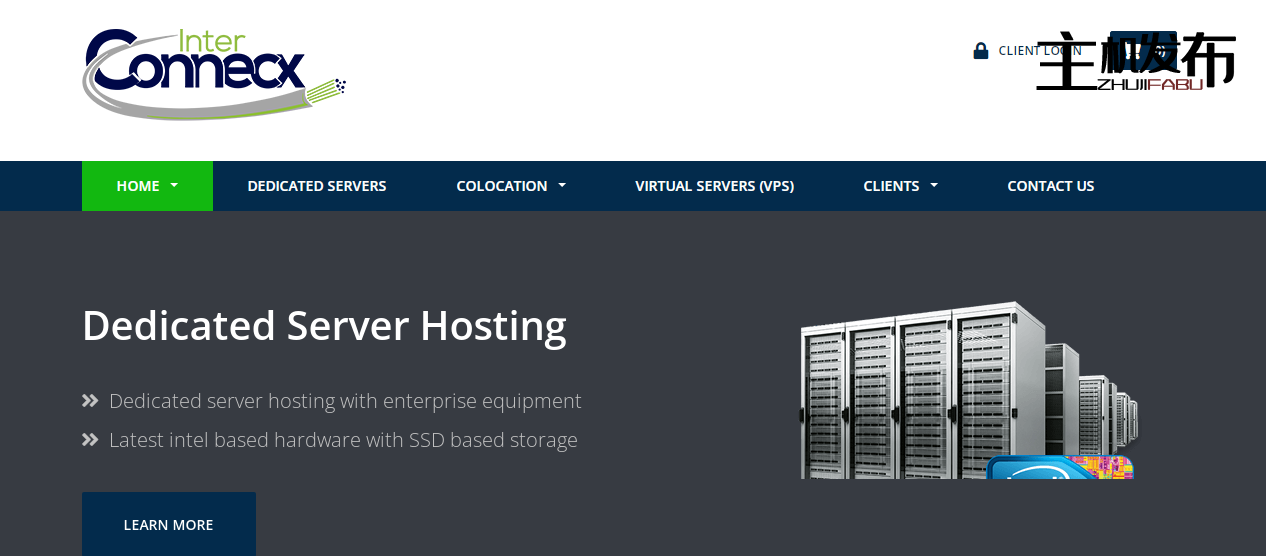The width and height of the screenshot is (1266, 556).
Task: Click the SSD based storage bullet text
Action: pyautogui.click(x=343, y=440)
